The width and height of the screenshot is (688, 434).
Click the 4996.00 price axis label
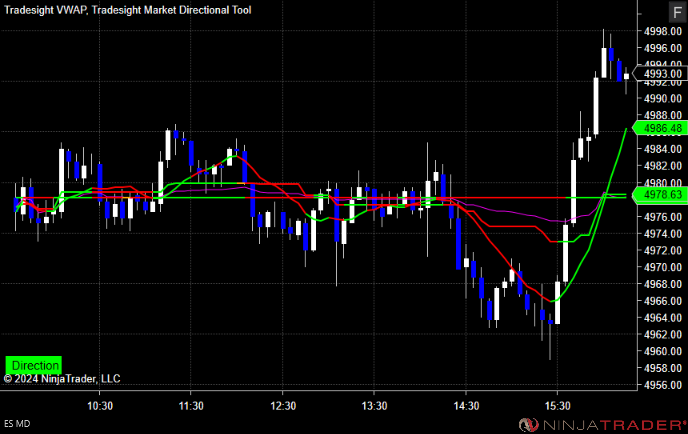point(663,48)
